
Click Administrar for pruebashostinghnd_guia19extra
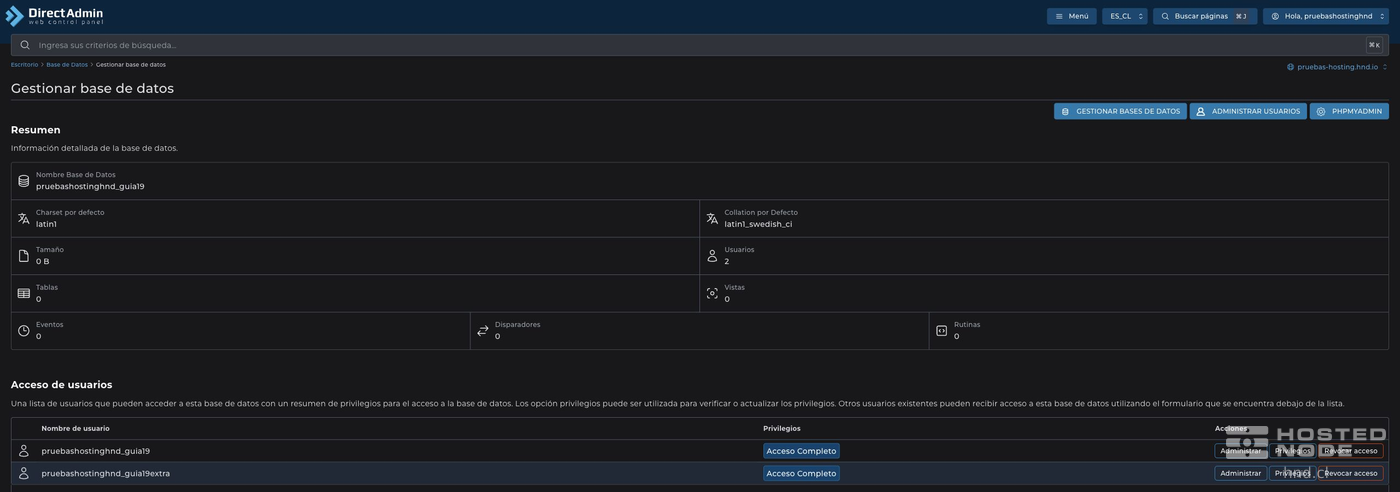1240,473
